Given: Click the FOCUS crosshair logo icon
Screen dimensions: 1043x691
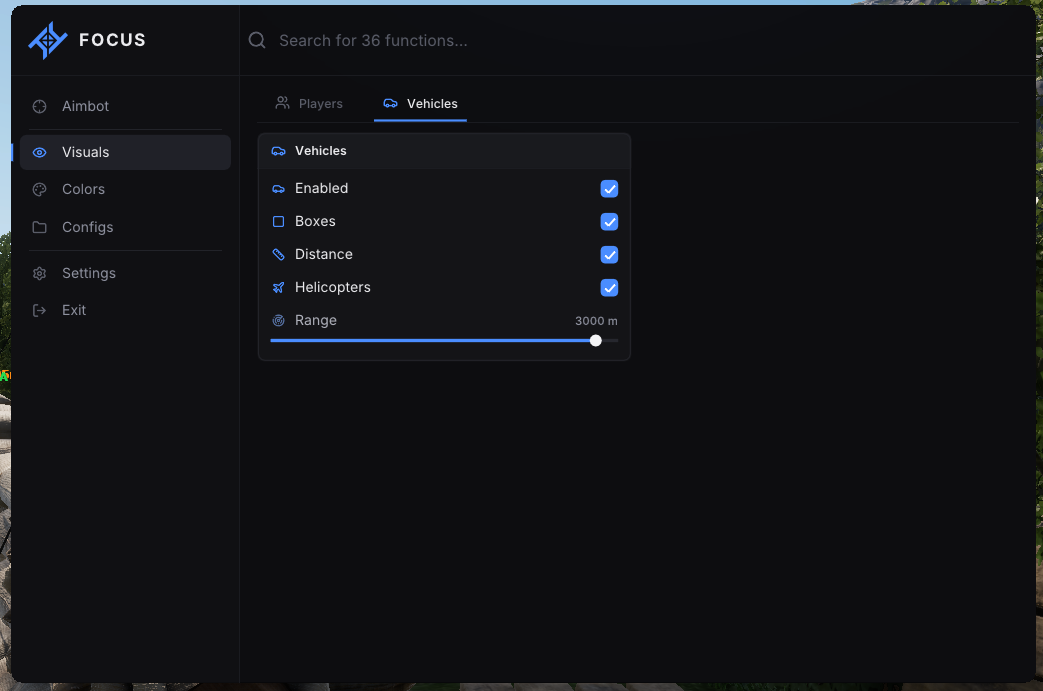Looking at the screenshot, I should point(47,40).
